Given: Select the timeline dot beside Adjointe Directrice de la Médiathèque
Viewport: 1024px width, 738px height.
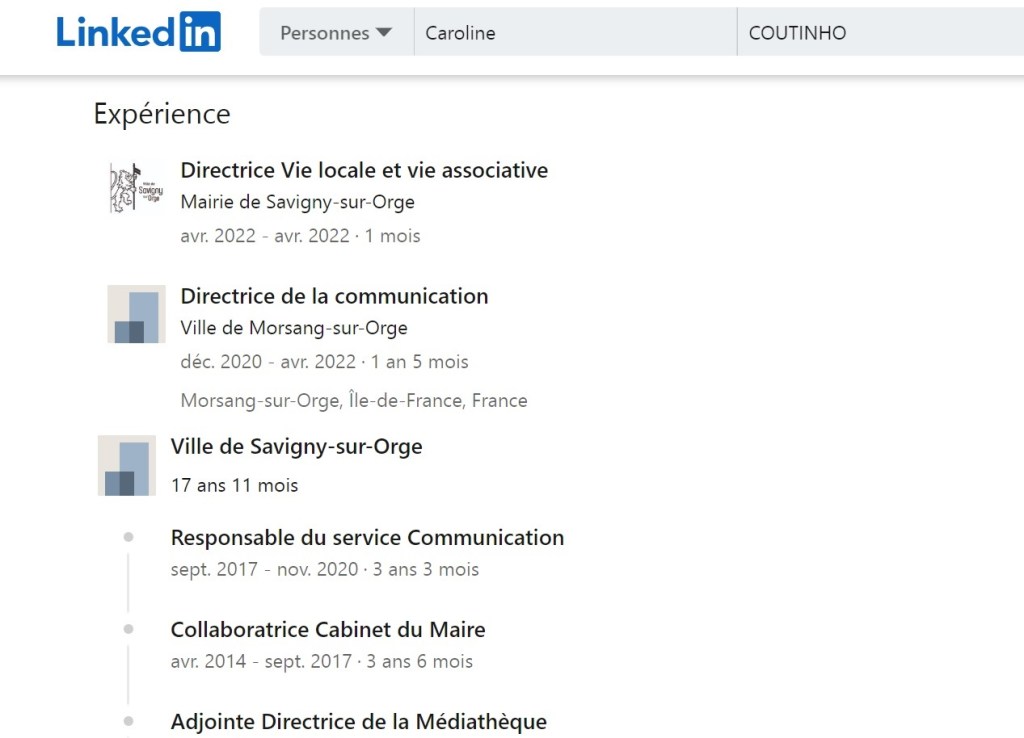Looking at the screenshot, I should [128, 720].
